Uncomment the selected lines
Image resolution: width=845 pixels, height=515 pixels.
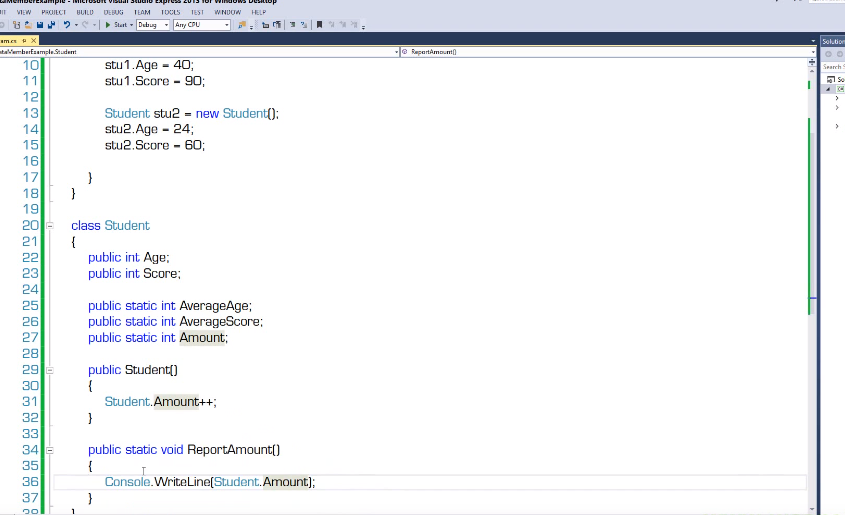click(304, 25)
